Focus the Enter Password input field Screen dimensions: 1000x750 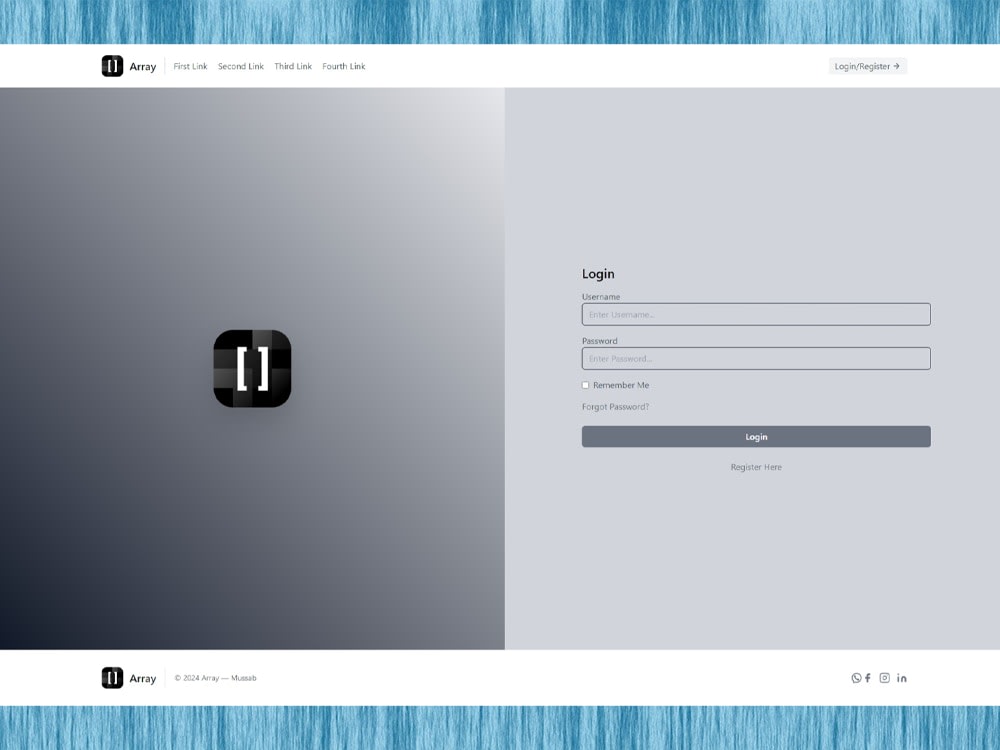pos(756,358)
